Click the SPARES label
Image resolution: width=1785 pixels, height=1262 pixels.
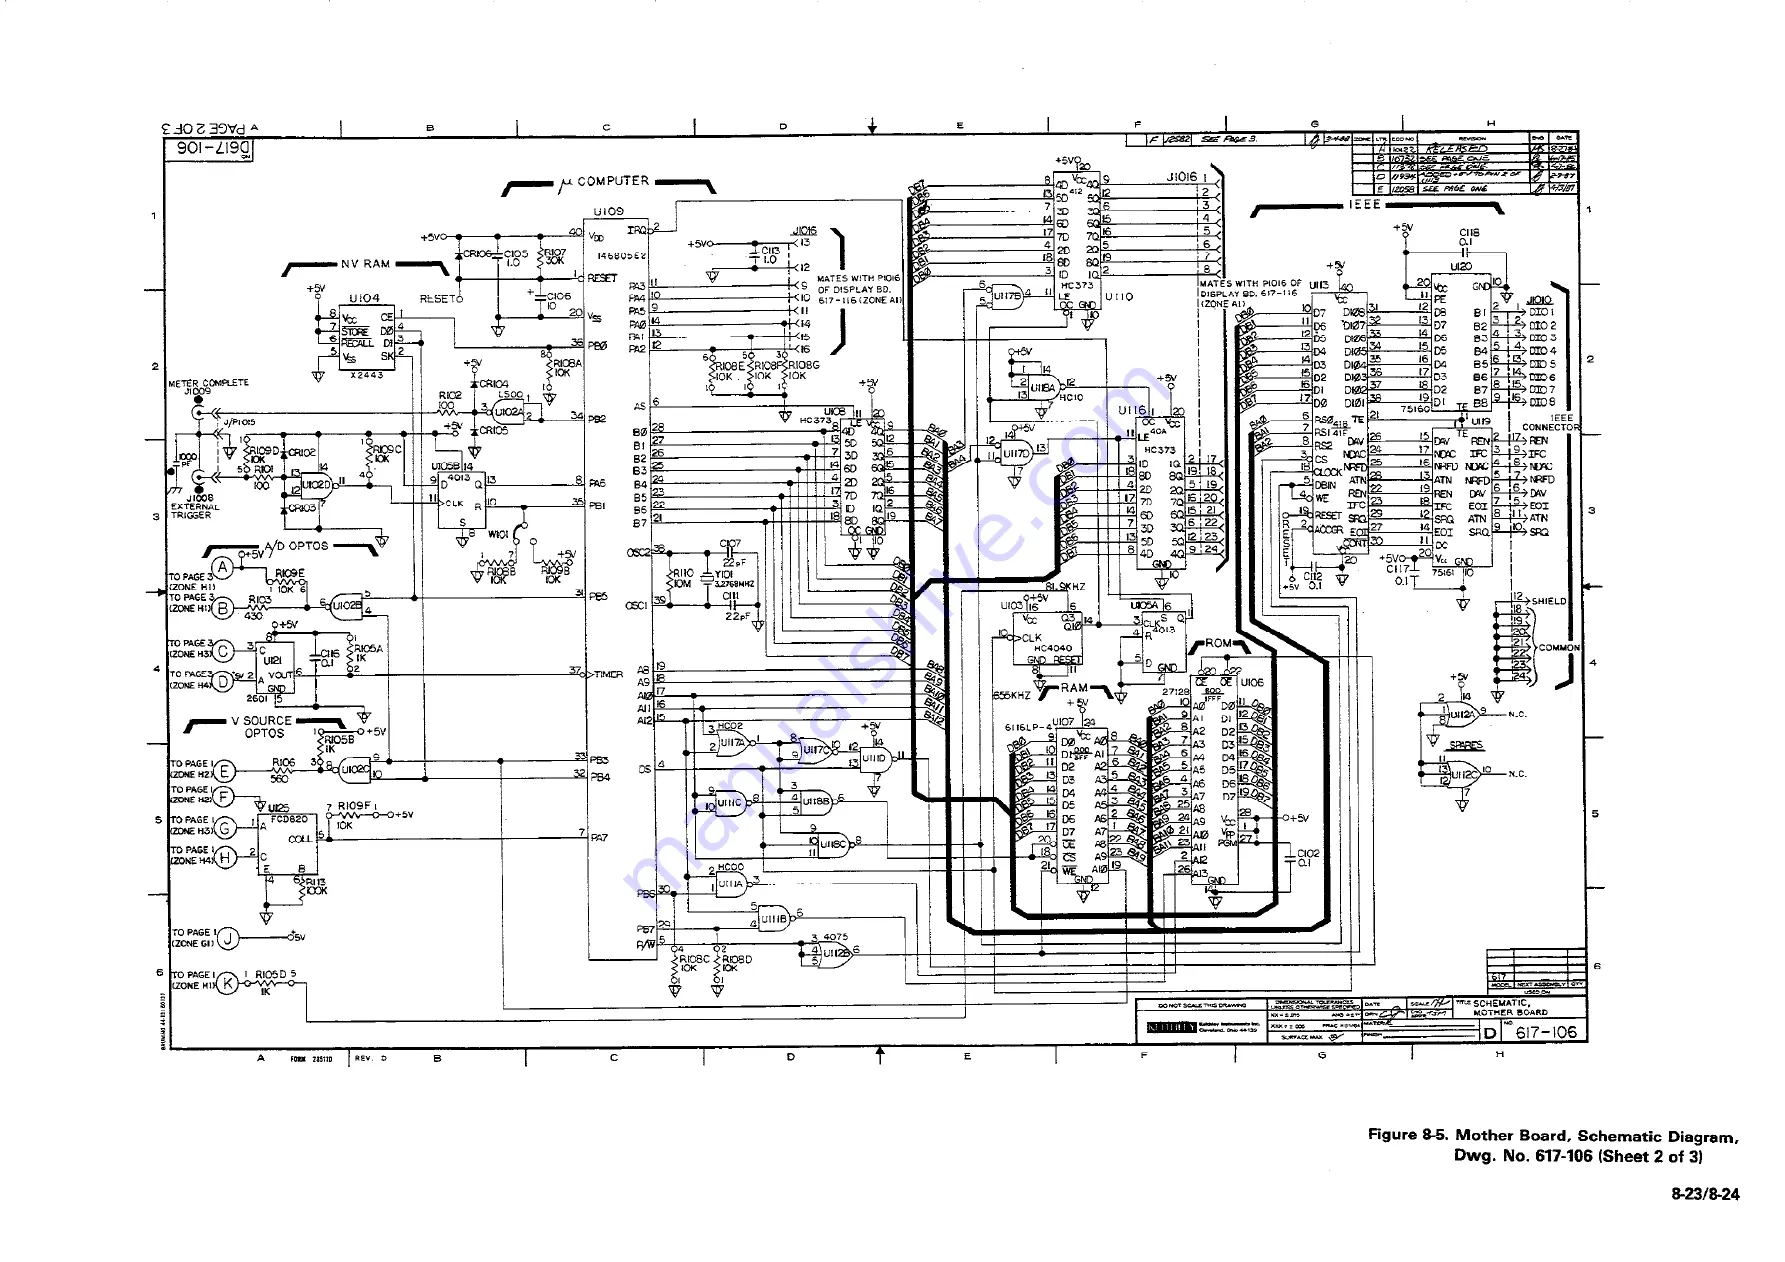1465,744
